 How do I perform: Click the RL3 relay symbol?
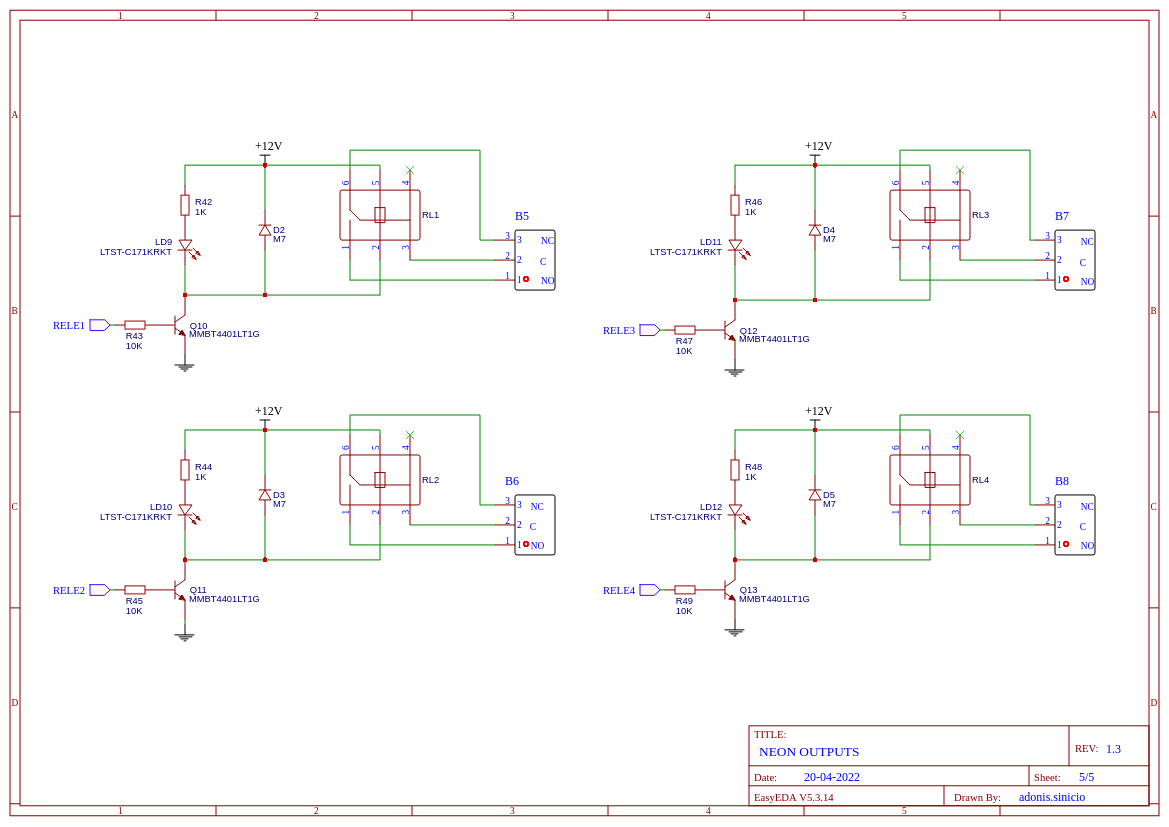(930, 215)
